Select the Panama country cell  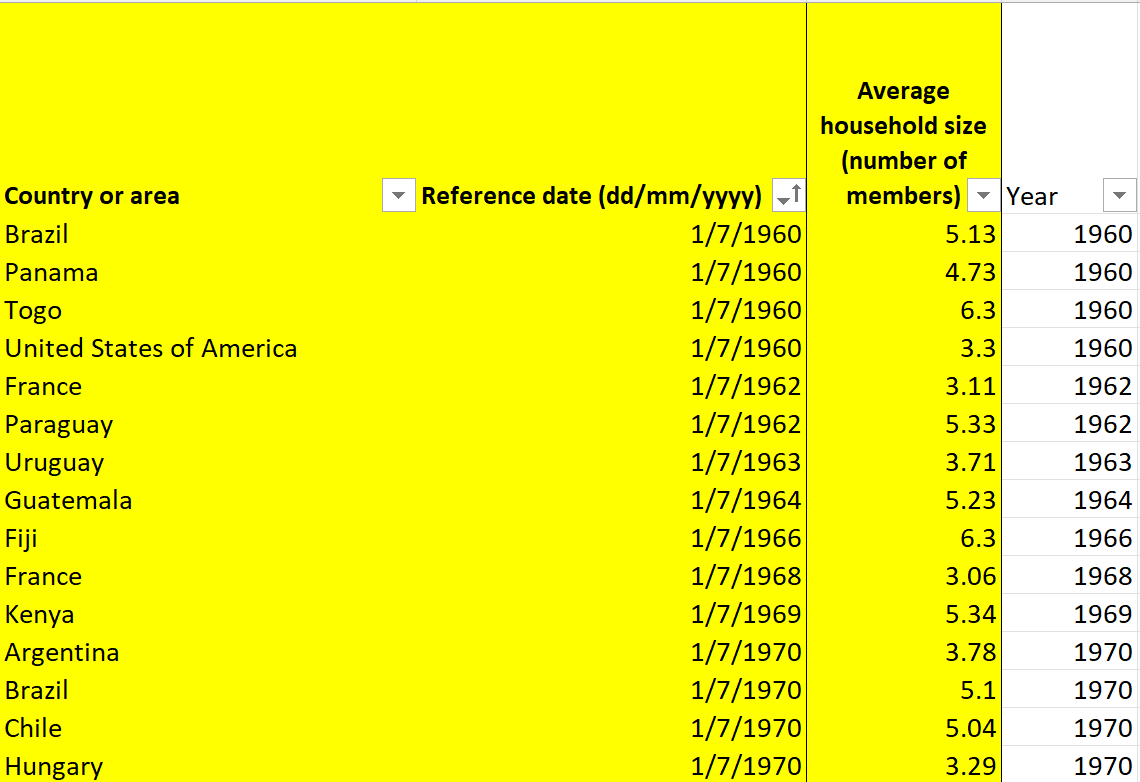(51, 273)
